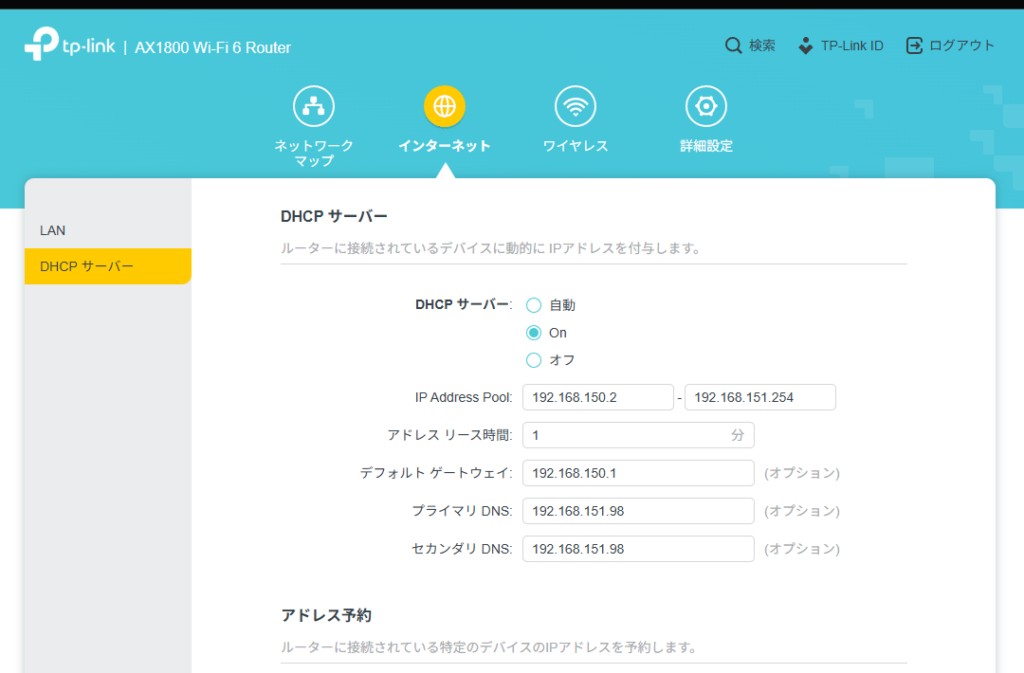Click the TP-Link ID person icon

click(x=803, y=45)
